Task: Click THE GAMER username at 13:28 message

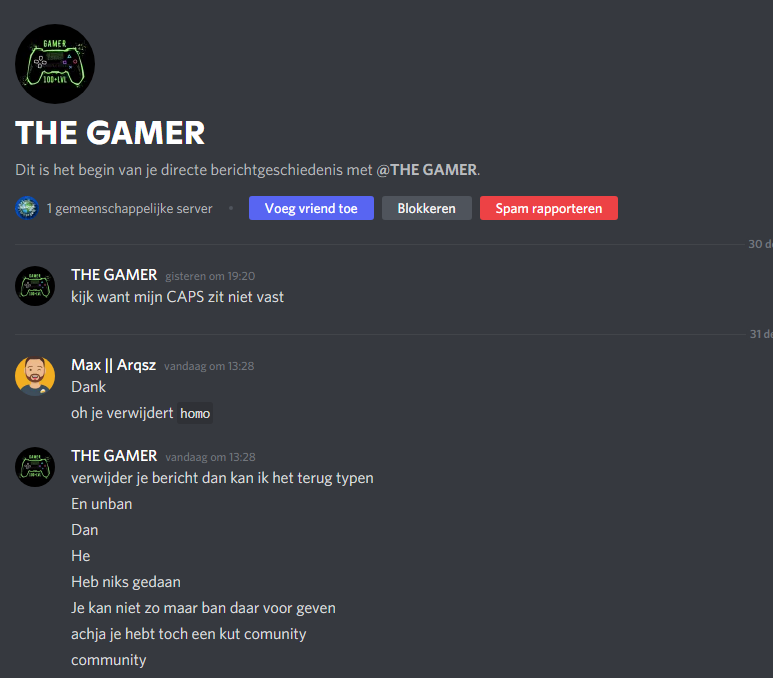Action: (114, 456)
